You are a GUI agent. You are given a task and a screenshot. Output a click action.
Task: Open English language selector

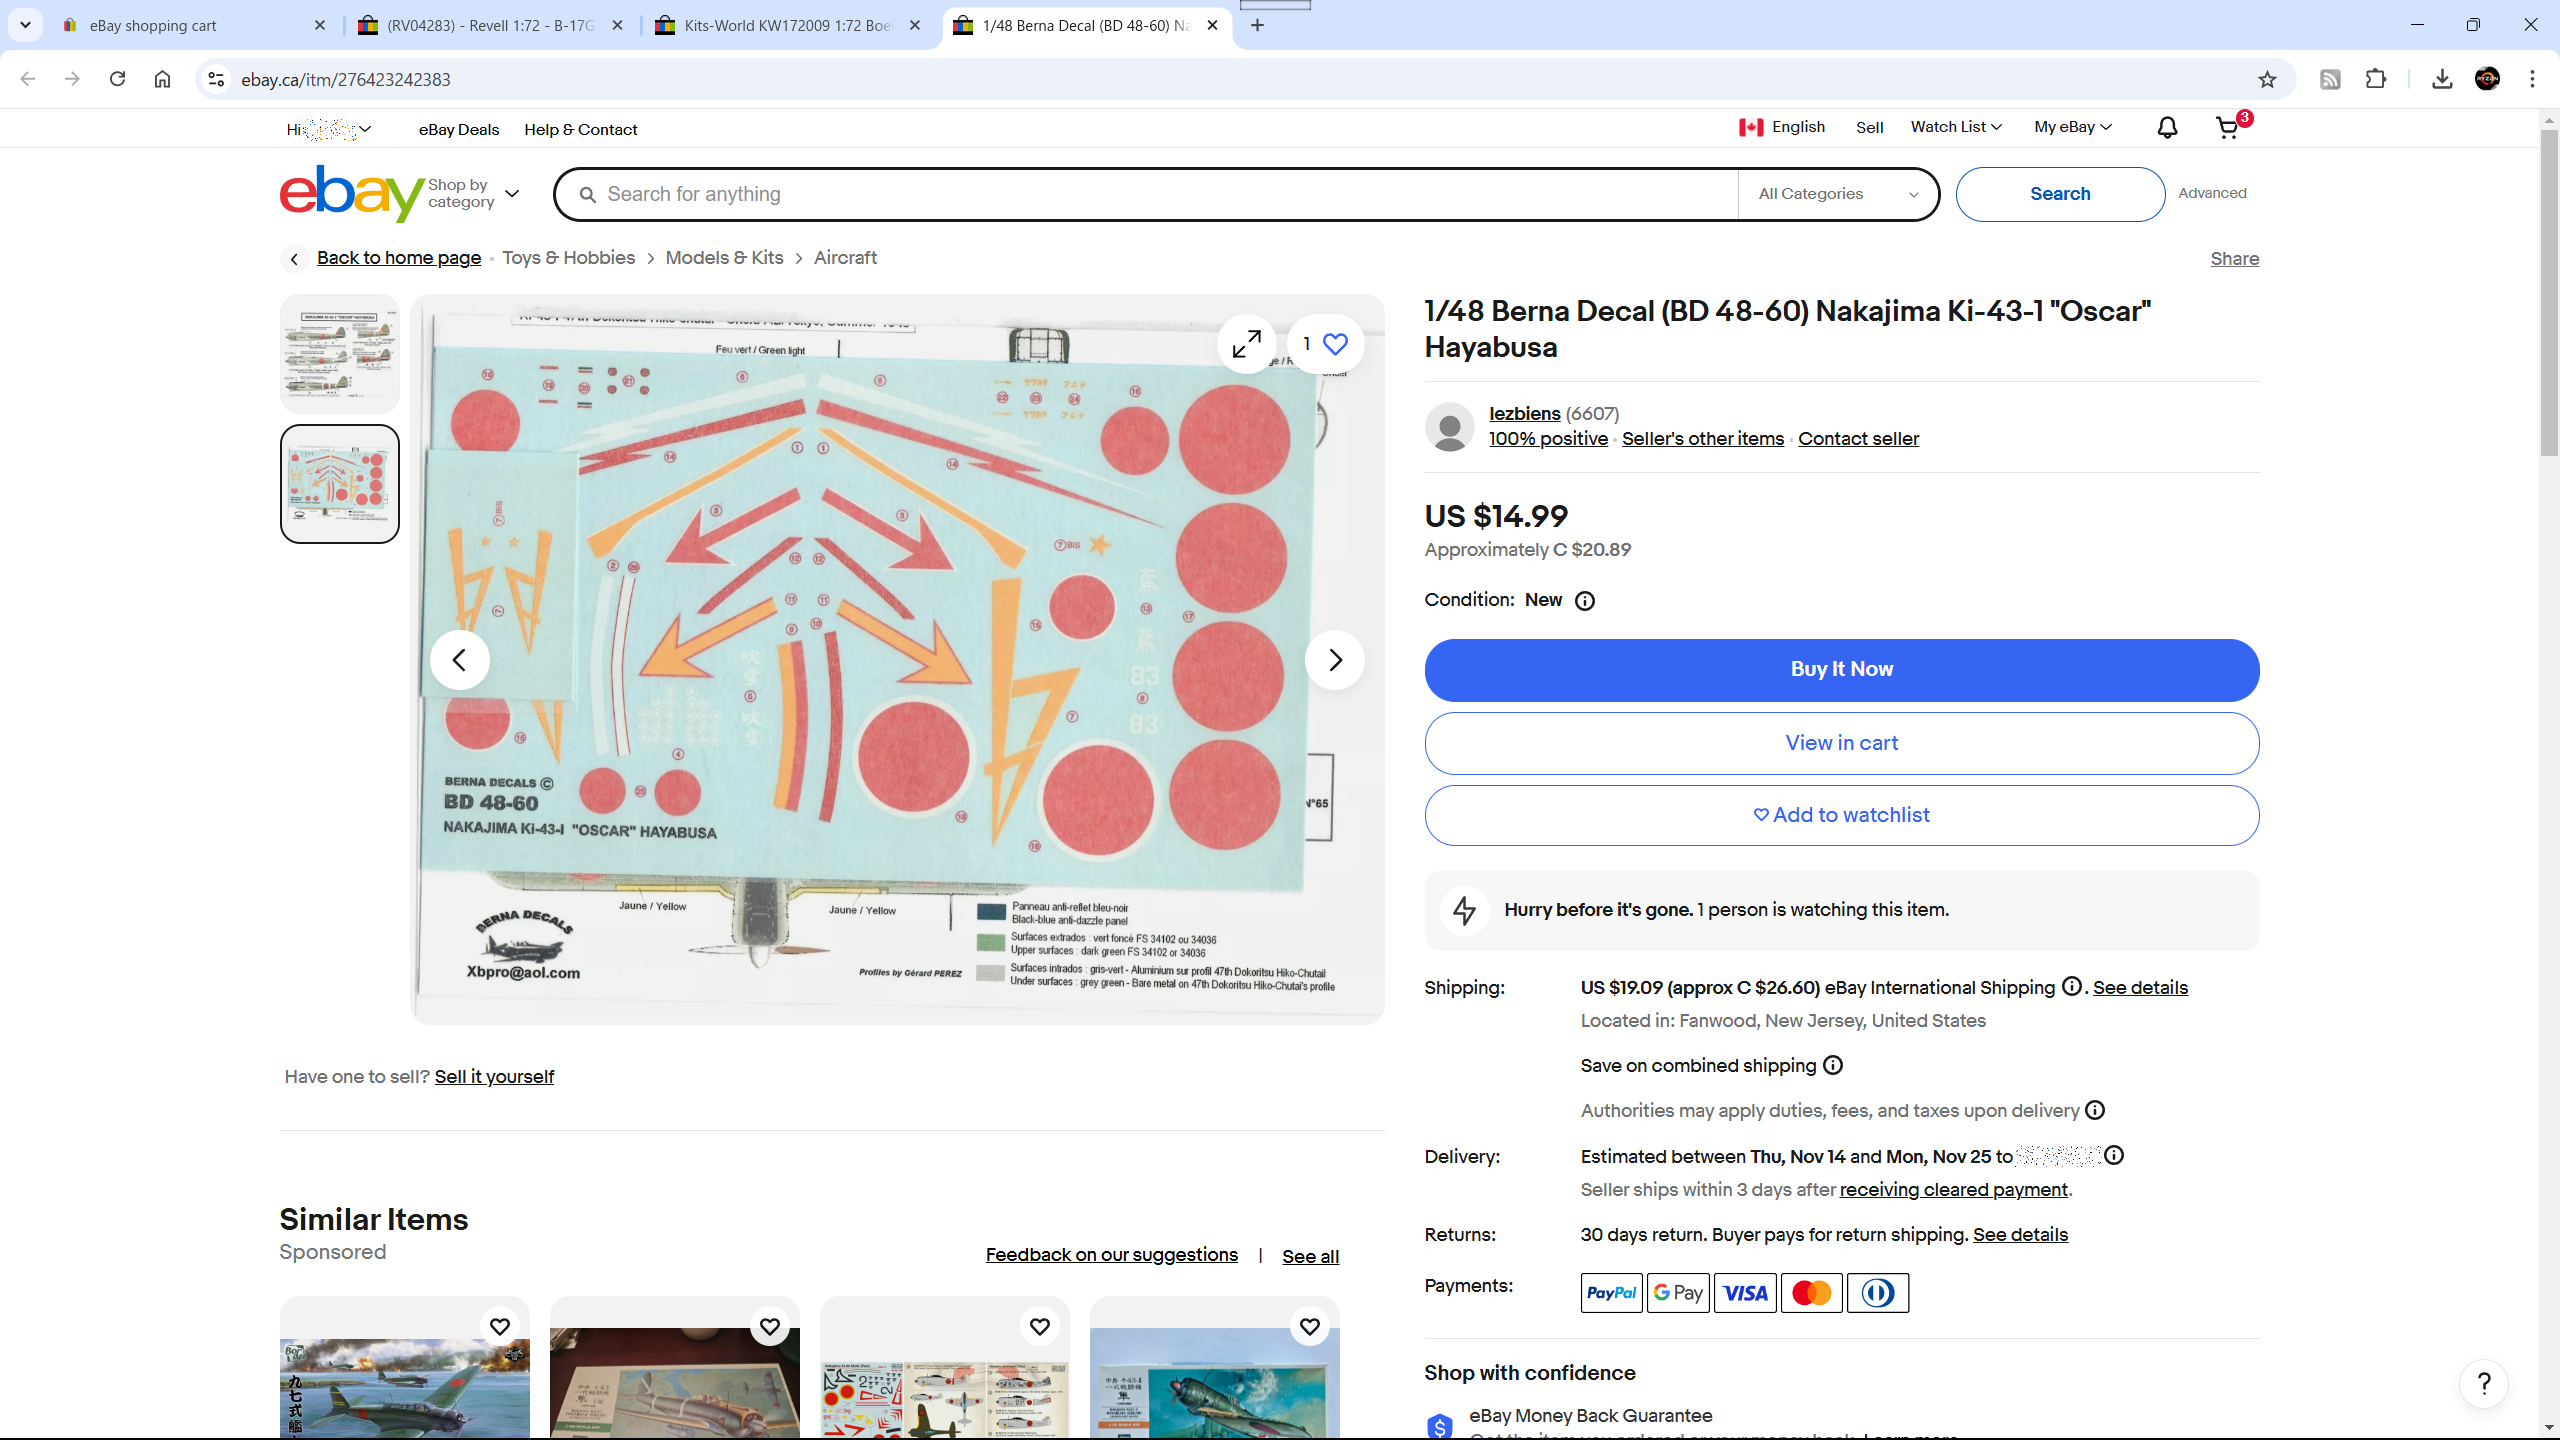1782,127
